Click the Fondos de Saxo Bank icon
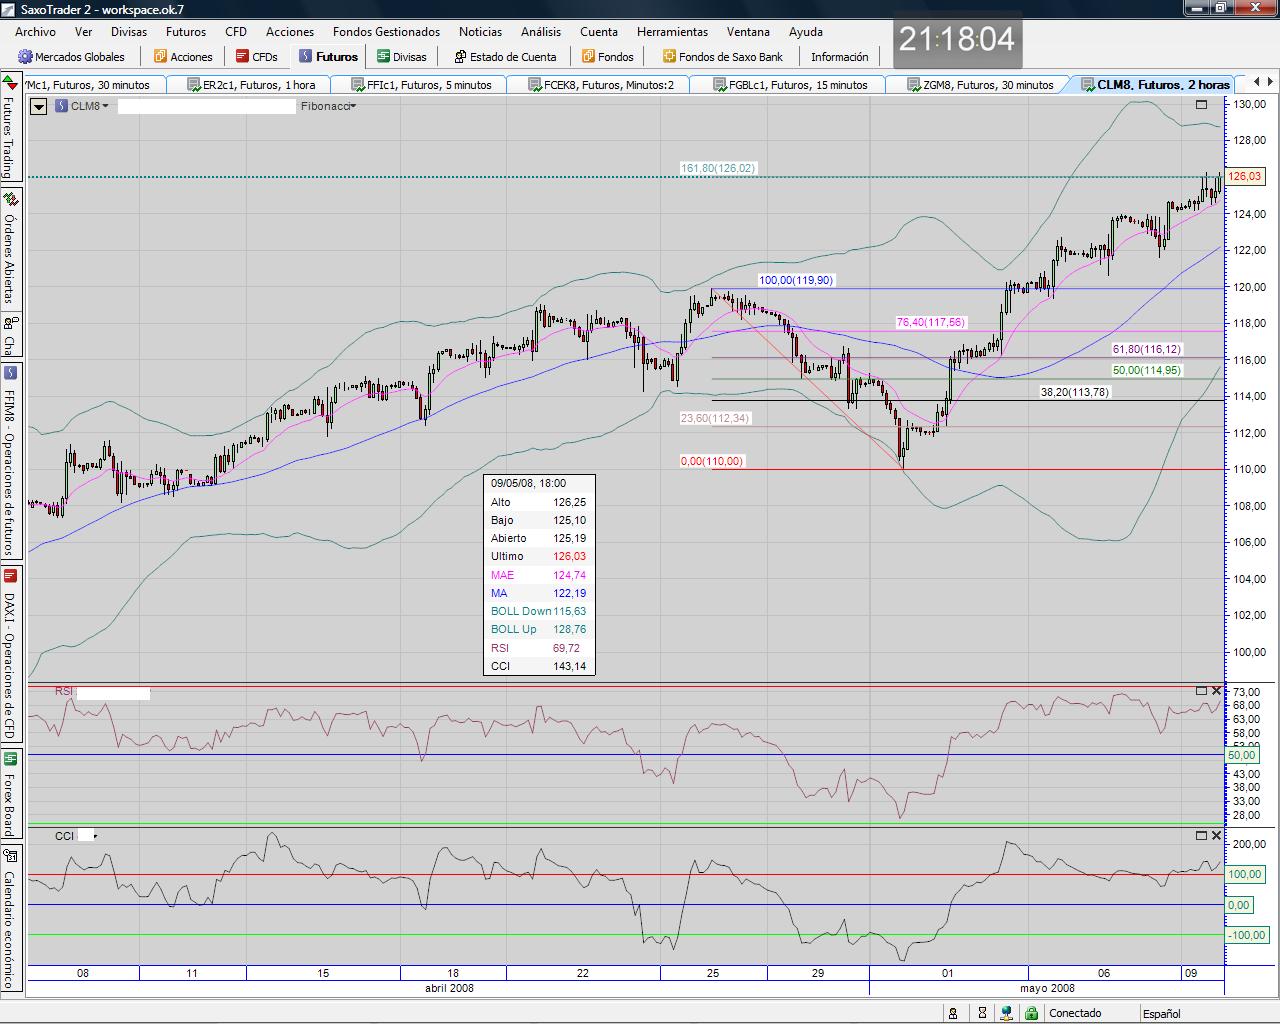The image size is (1280, 1024). (x=669, y=57)
